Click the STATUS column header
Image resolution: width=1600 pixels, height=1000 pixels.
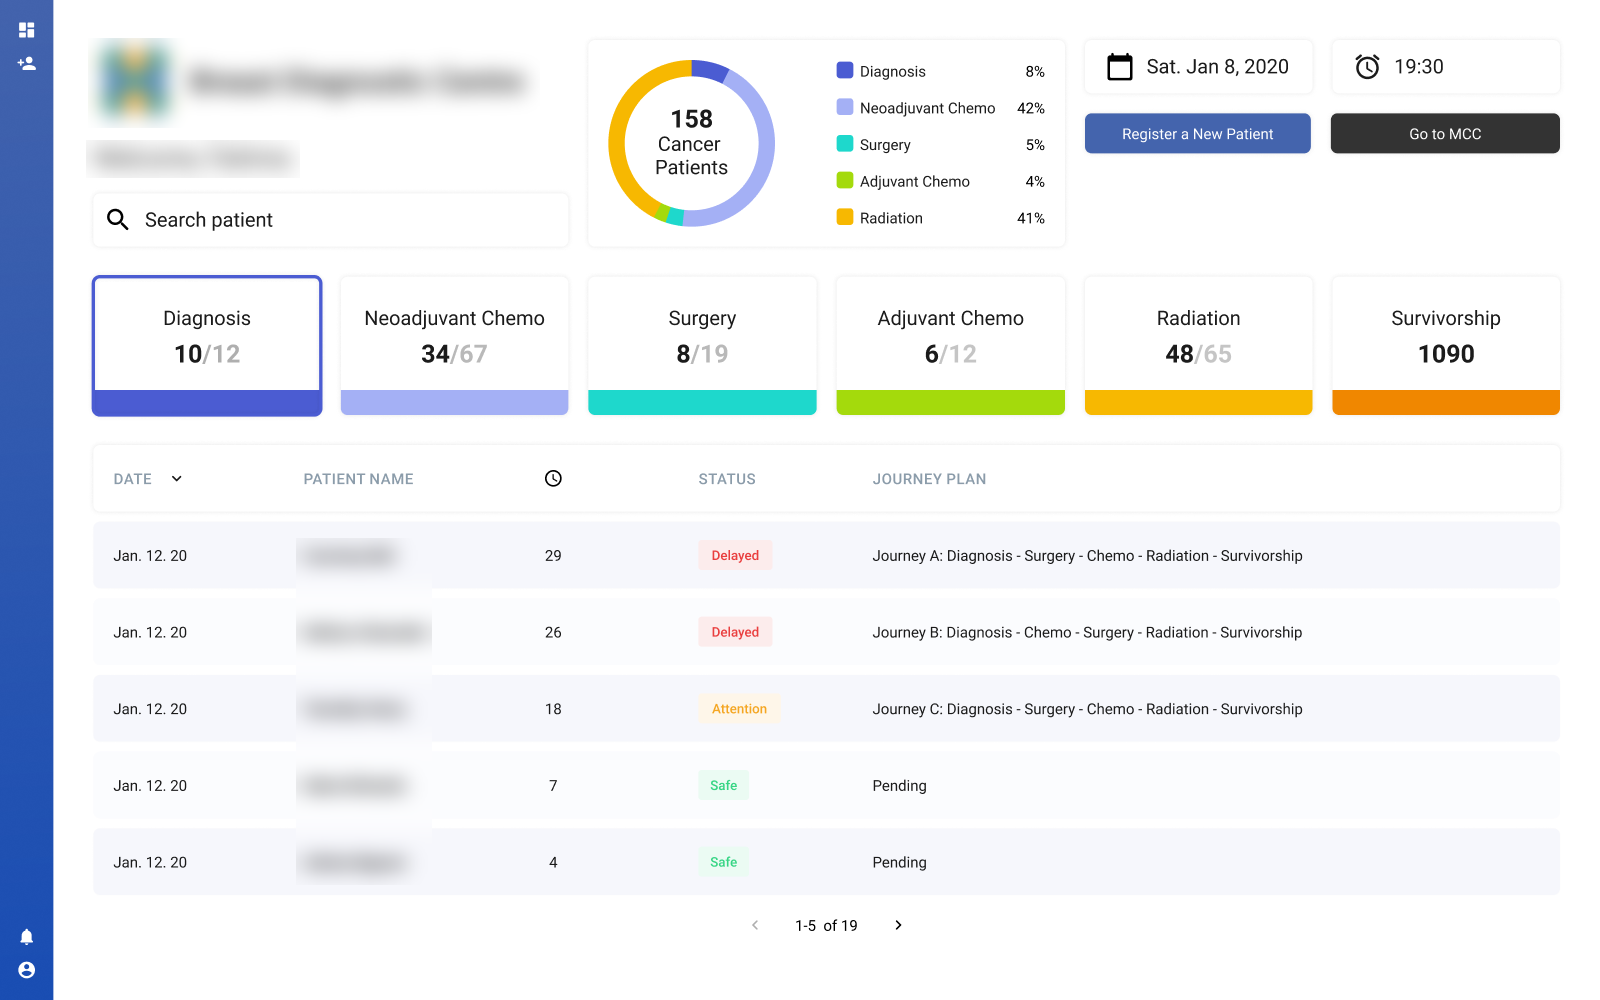(727, 479)
